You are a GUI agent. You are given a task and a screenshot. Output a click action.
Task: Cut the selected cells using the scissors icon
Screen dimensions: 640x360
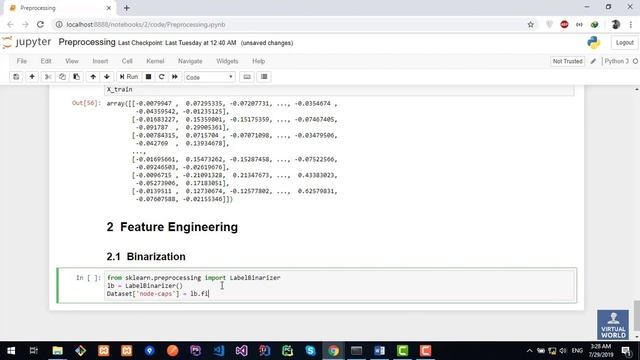coord(48,77)
